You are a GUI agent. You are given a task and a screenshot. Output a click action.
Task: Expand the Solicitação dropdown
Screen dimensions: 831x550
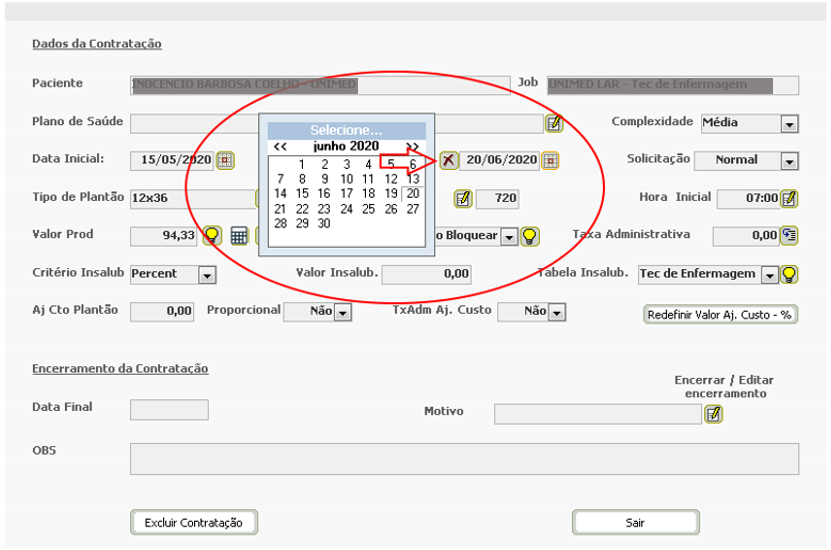(x=789, y=161)
